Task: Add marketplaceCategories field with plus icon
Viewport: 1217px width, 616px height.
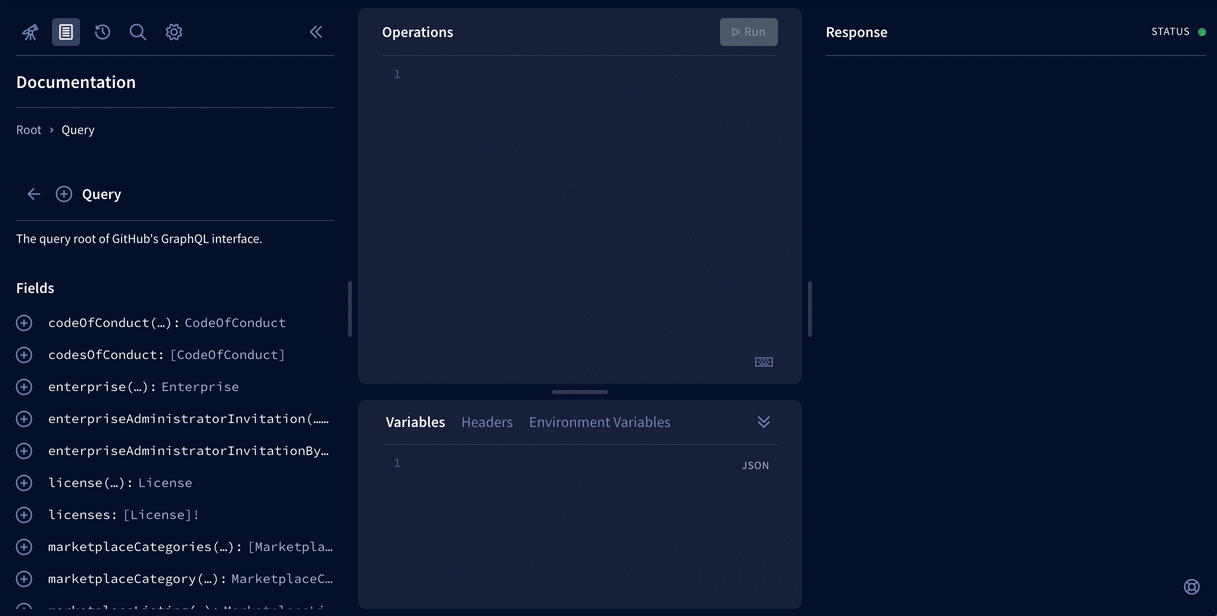Action: pos(24,547)
